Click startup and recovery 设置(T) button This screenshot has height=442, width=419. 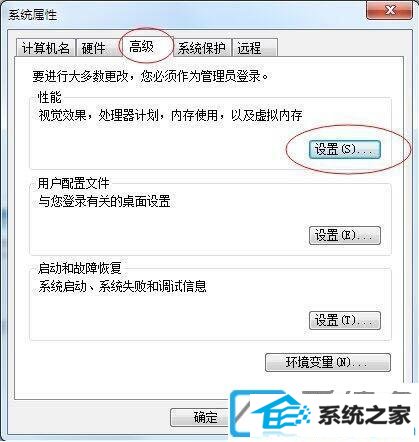(x=345, y=320)
